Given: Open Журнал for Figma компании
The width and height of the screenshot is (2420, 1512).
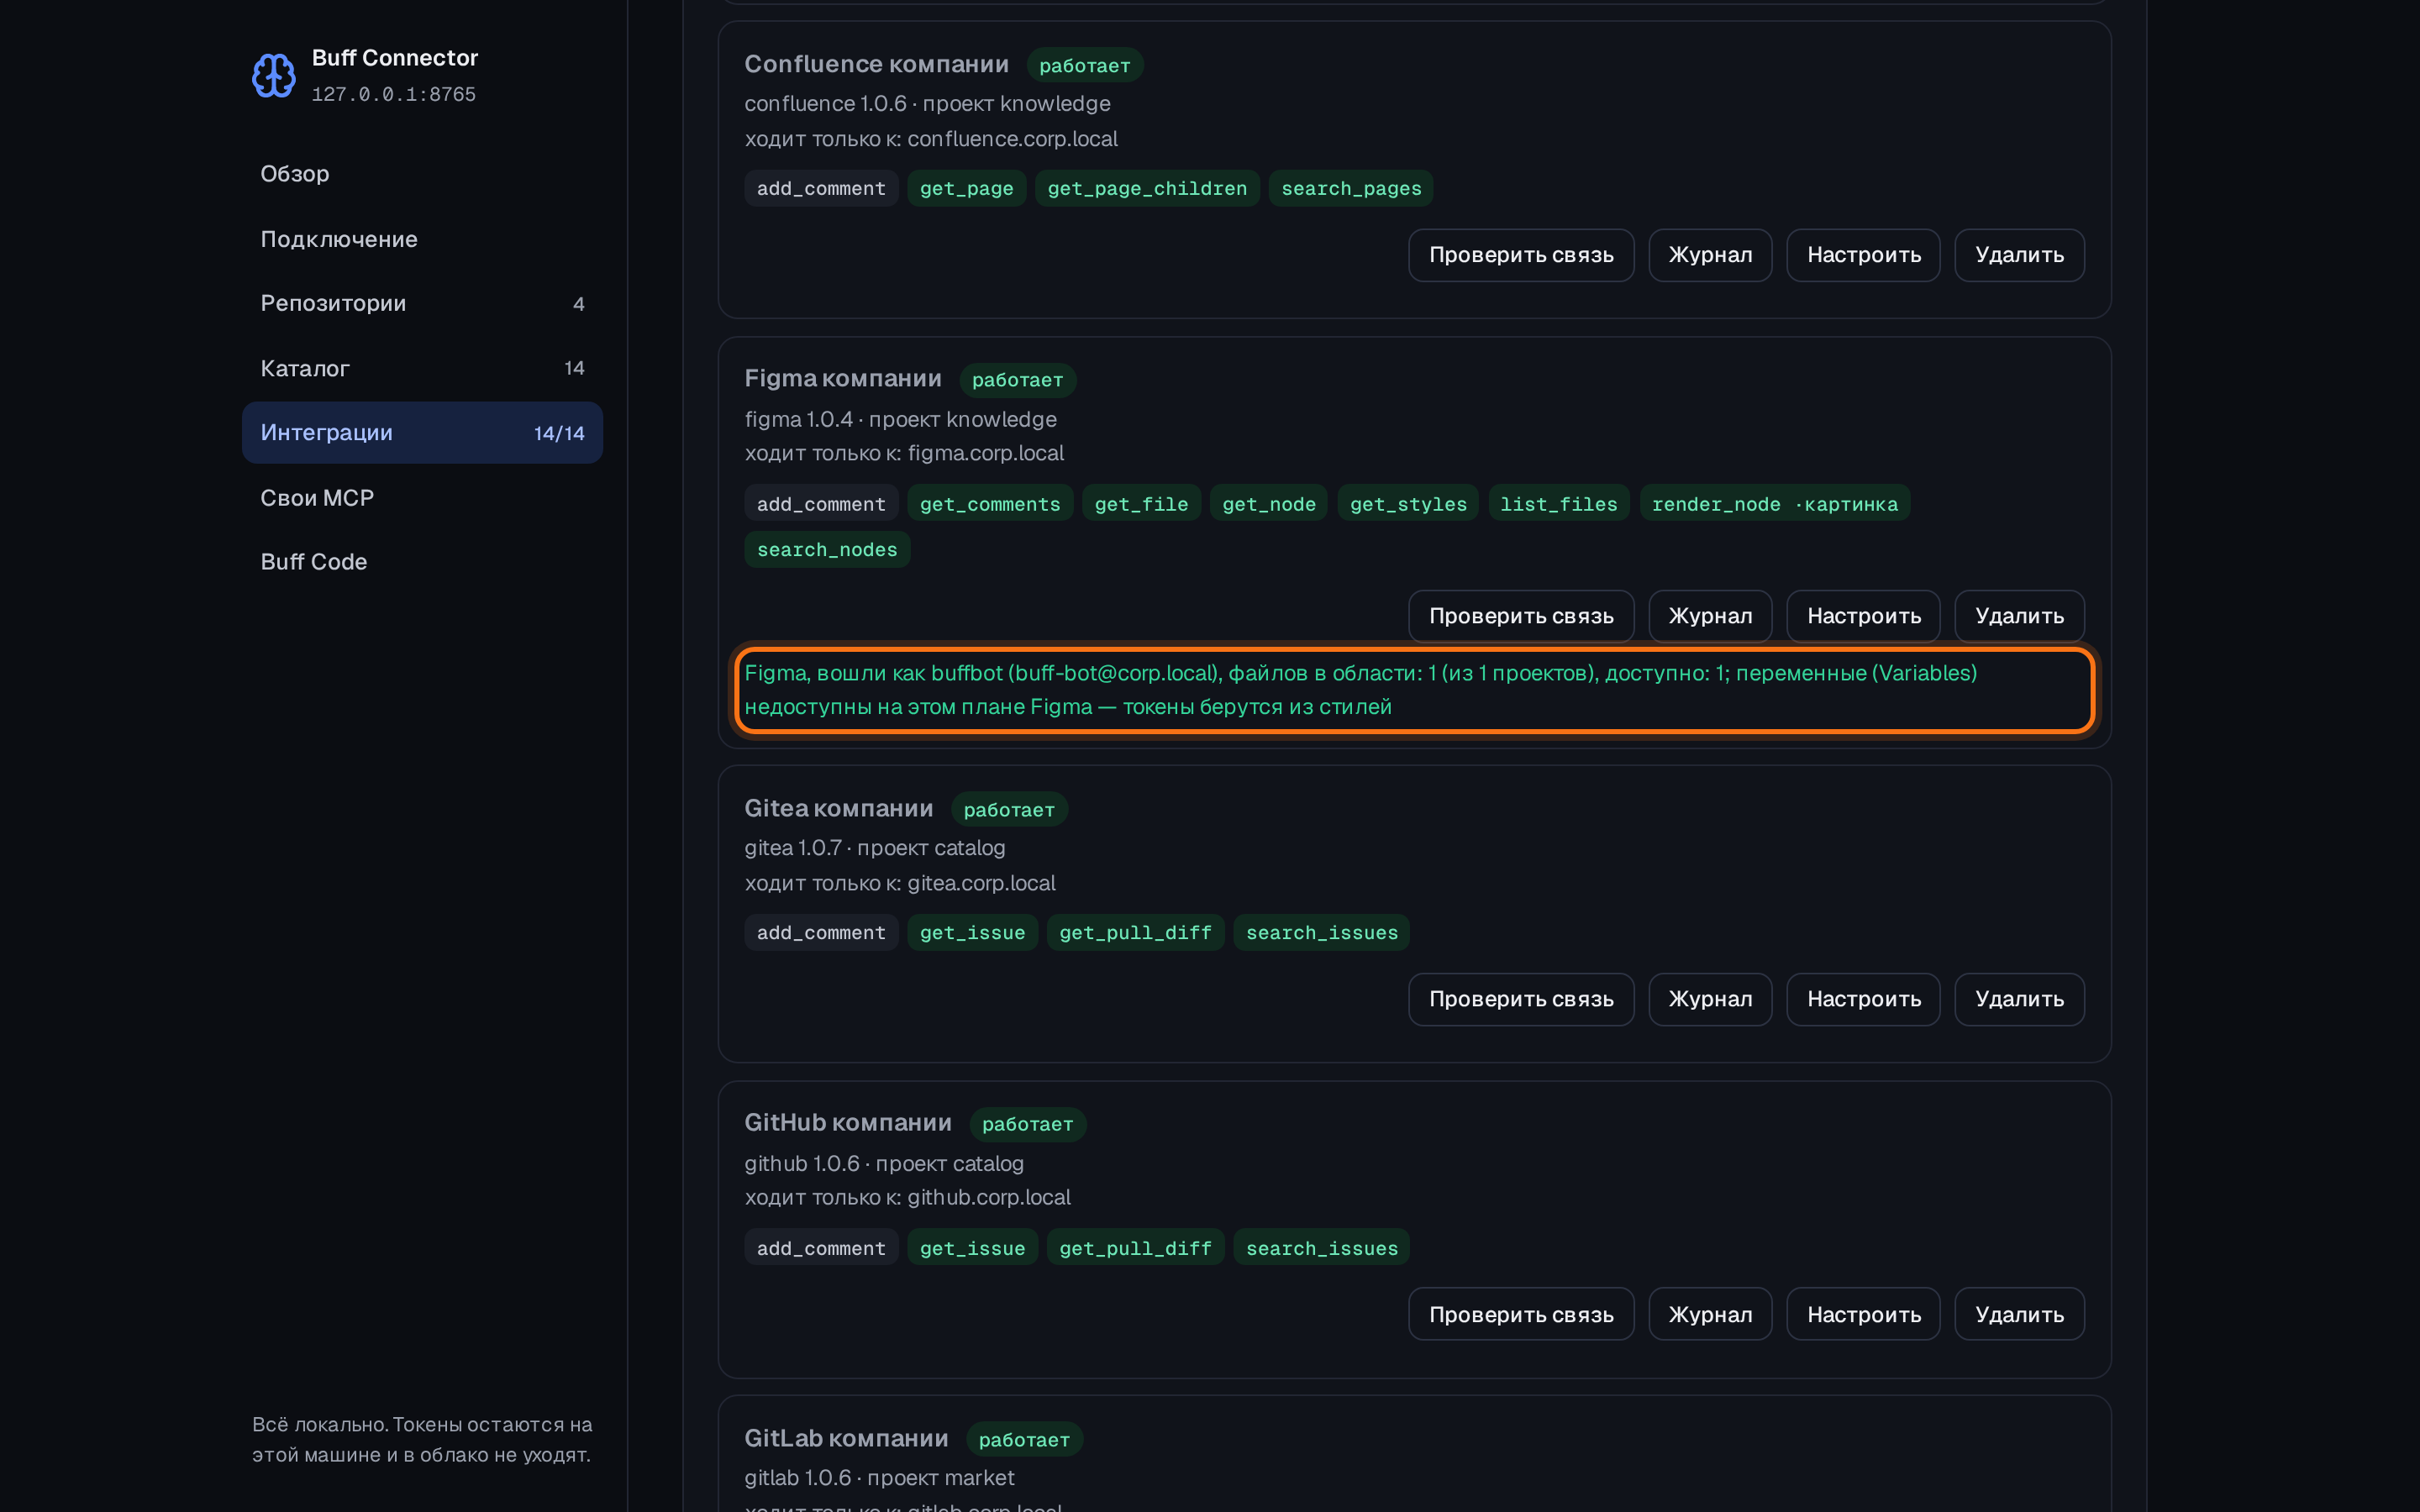Looking at the screenshot, I should point(1710,616).
